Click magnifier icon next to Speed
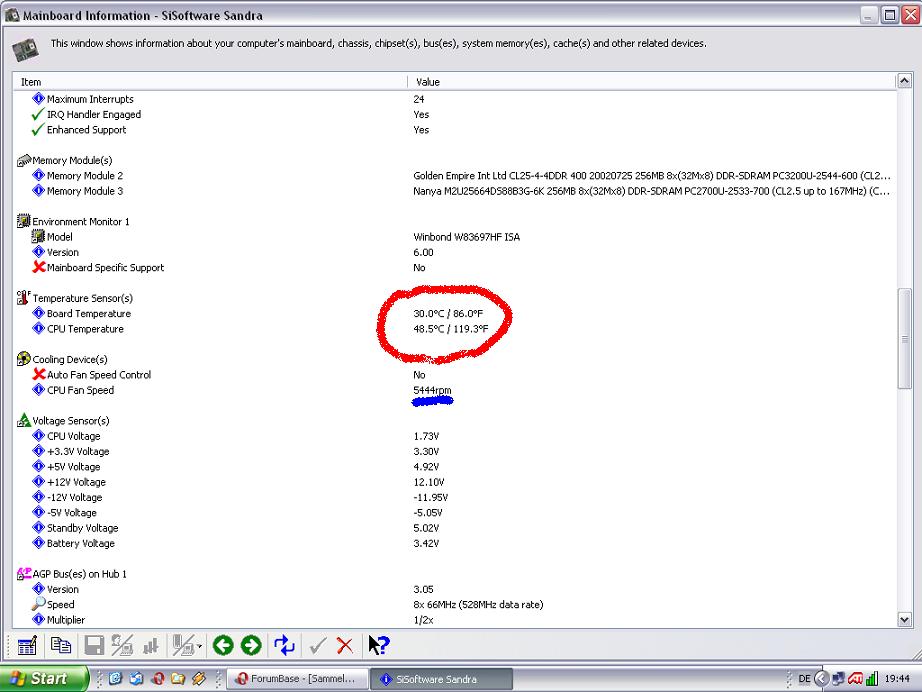 38,604
